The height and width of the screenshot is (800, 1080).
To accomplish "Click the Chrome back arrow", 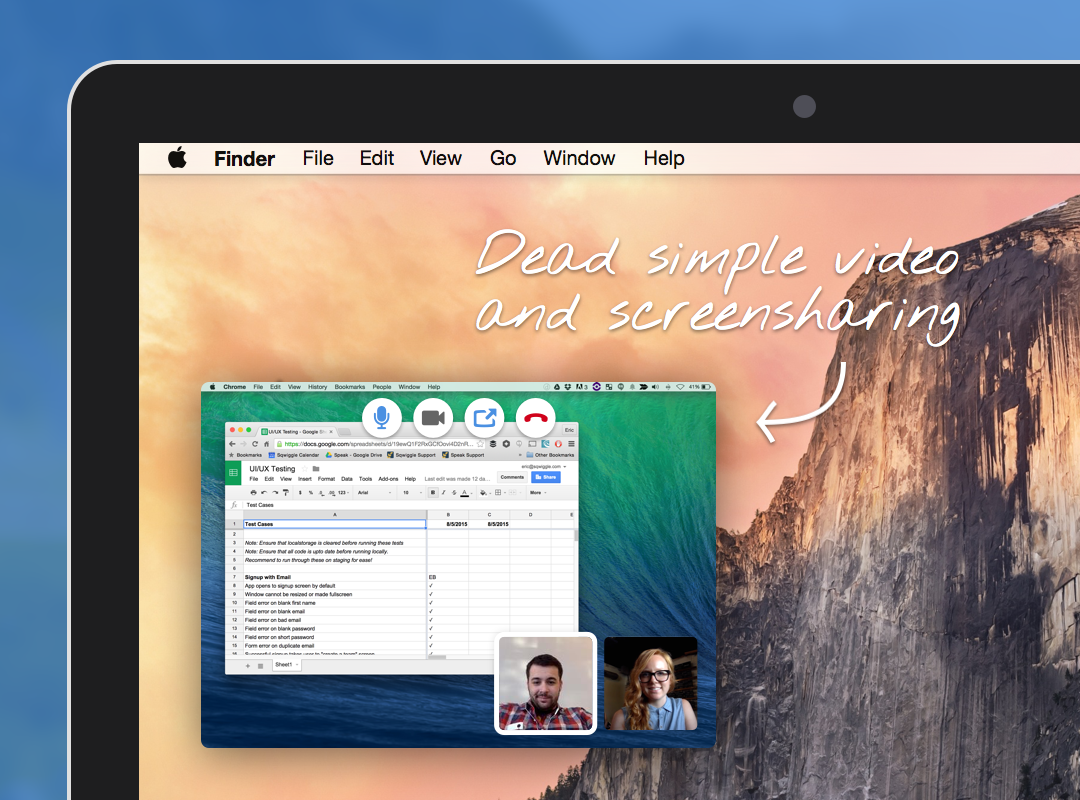I will (x=232, y=444).
